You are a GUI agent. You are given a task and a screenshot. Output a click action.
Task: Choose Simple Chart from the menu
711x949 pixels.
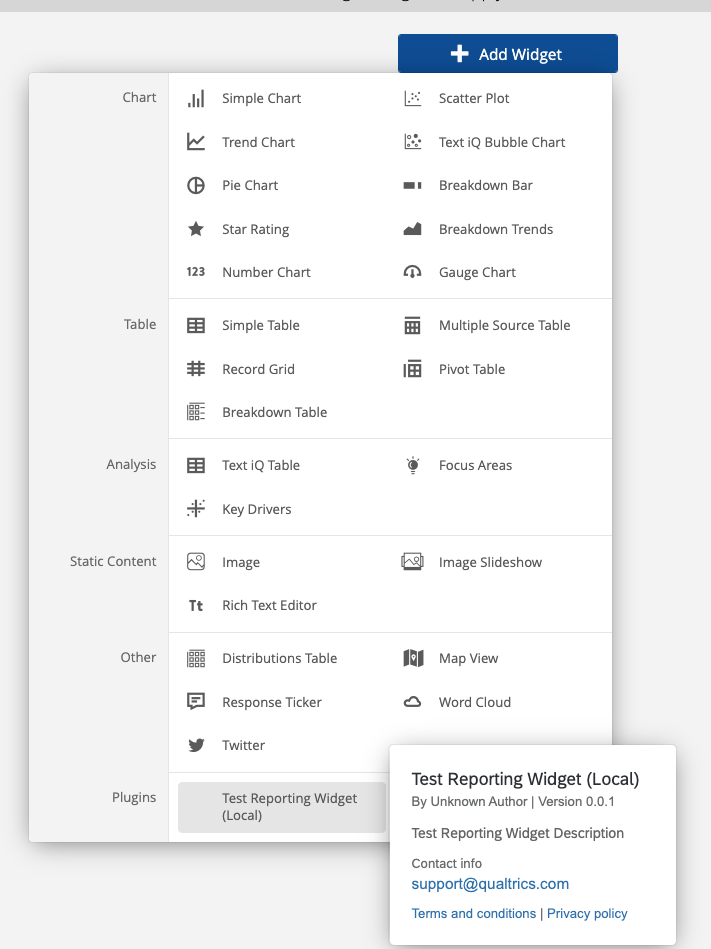tap(261, 99)
